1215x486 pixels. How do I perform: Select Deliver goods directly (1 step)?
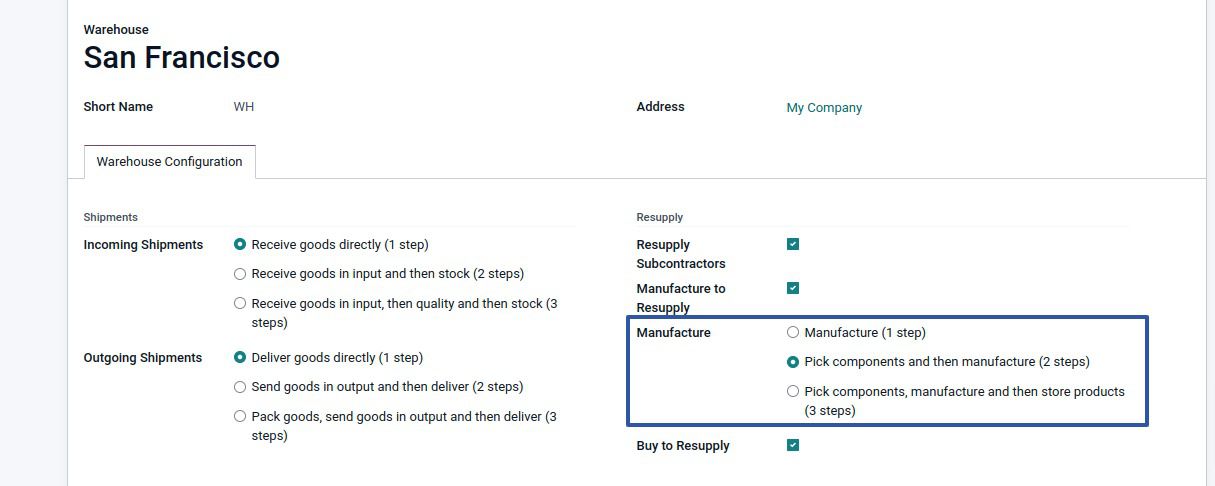(240, 358)
